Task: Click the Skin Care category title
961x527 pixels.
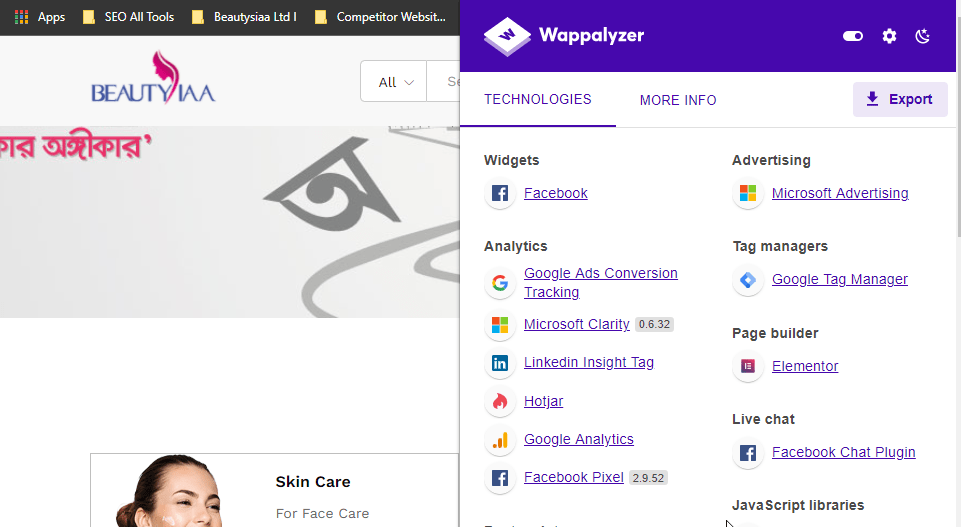Action: [x=313, y=482]
